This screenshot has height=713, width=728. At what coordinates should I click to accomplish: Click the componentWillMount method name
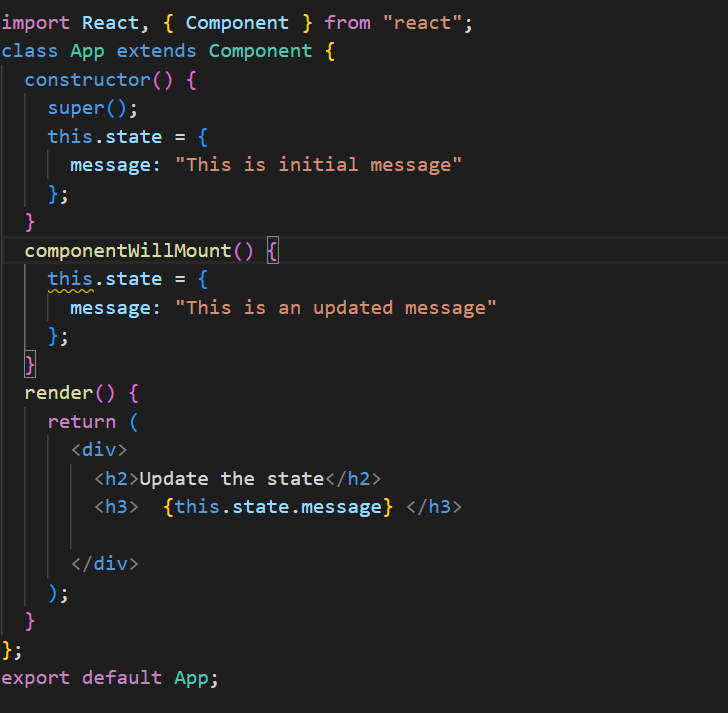coord(128,251)
